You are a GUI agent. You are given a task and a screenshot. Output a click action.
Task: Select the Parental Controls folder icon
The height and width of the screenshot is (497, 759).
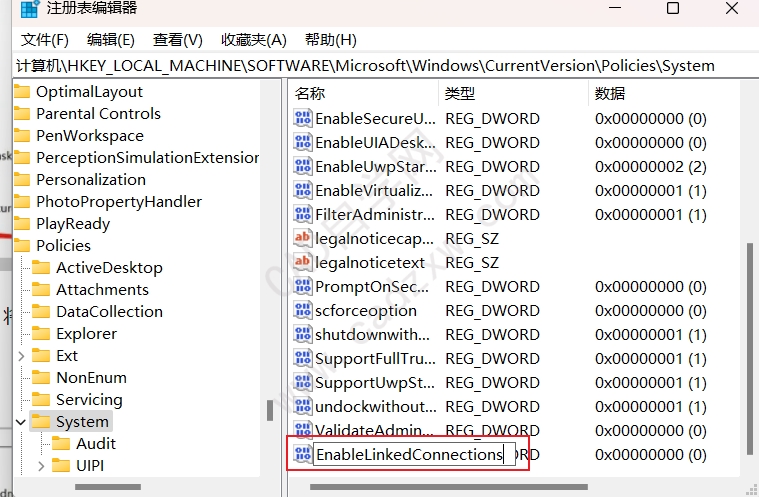tap(22, 114)
